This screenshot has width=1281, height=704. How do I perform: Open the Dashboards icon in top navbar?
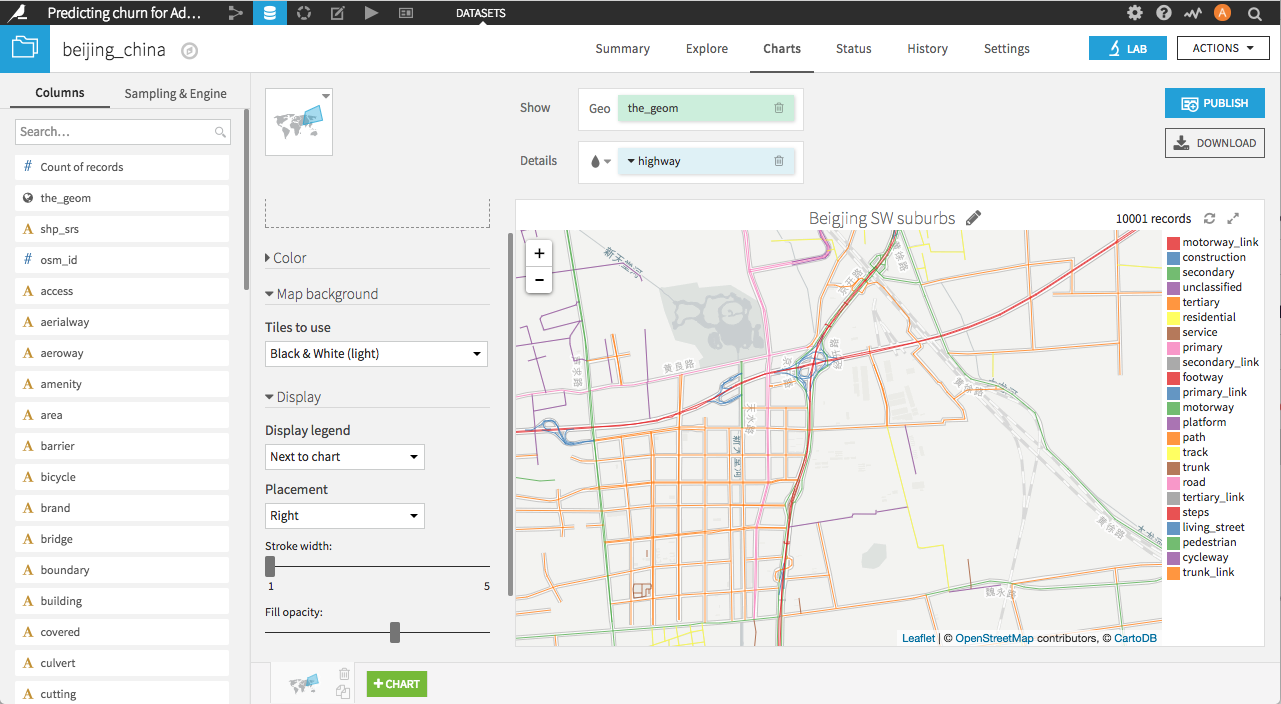pyautogui.click(x=403, y=13)
